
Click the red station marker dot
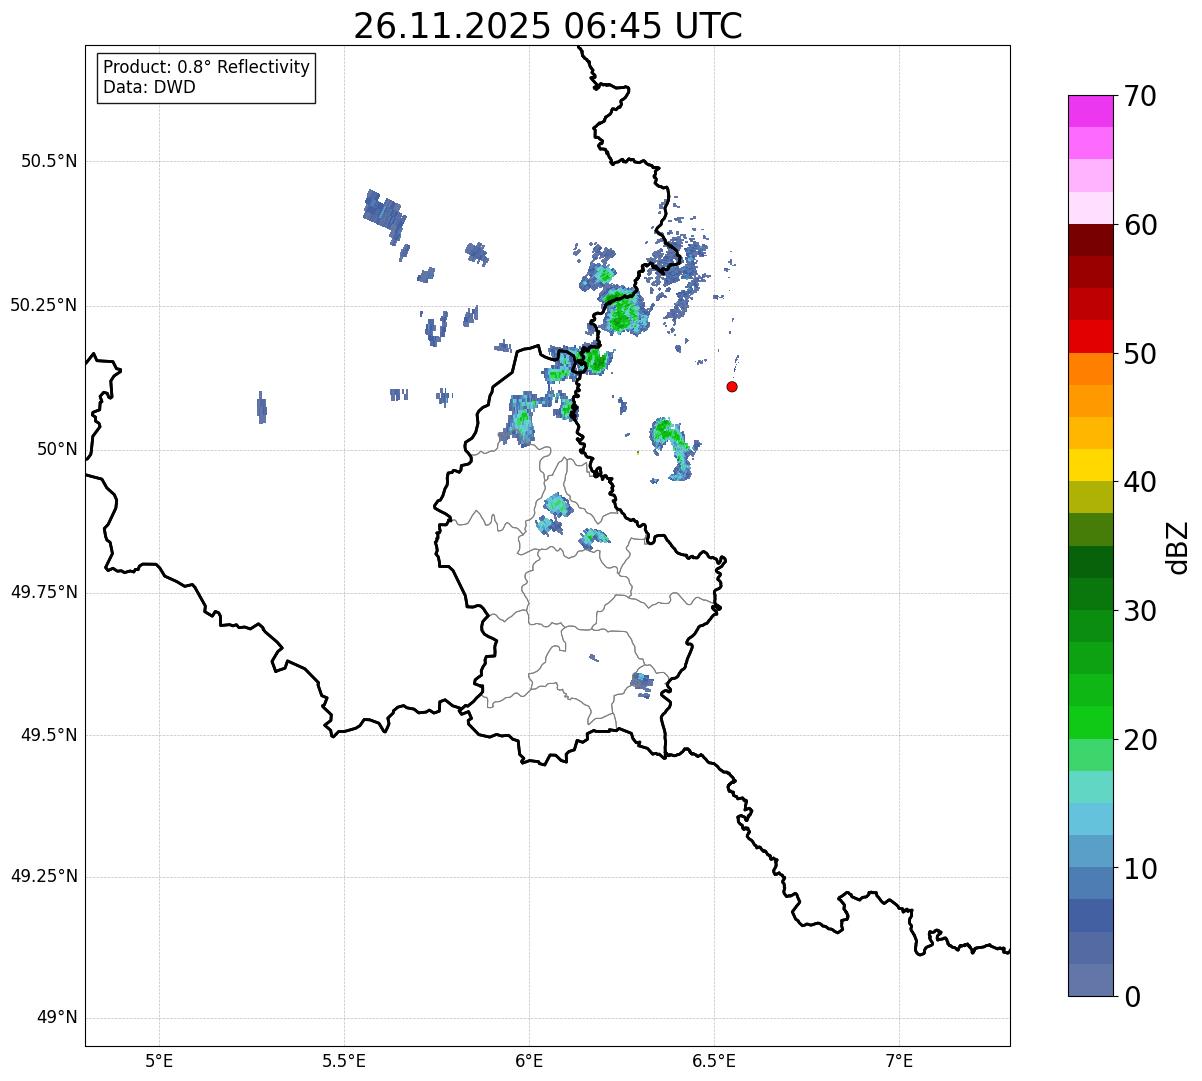click(x=732, y=386)
